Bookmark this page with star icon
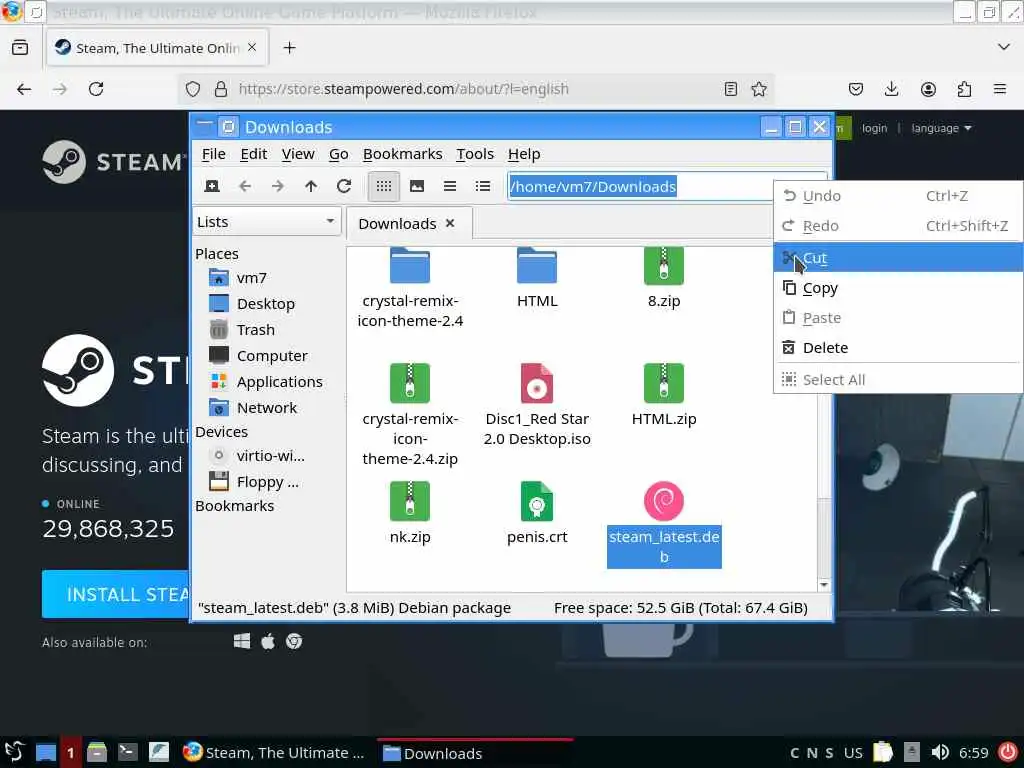The width and height of the screenshot is (1024, 768). click(x=759, y=89)
